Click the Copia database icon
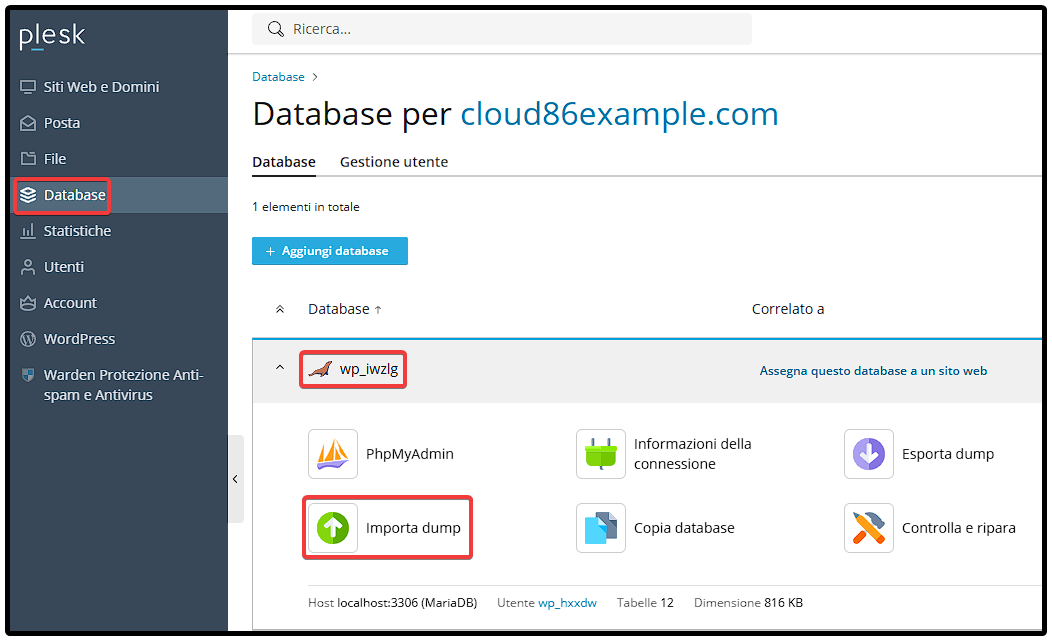 click(600, 528)
